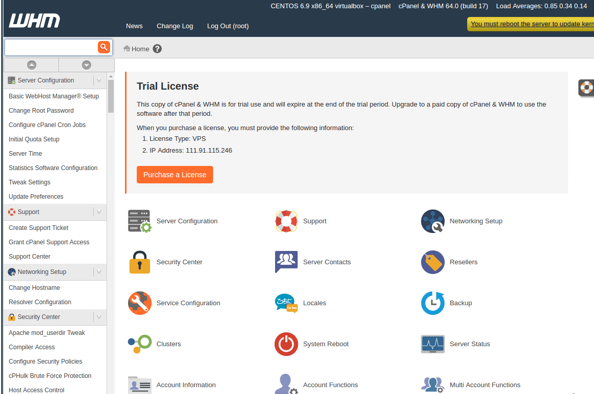Open Configure Security Policies

(x=45, y=361)
